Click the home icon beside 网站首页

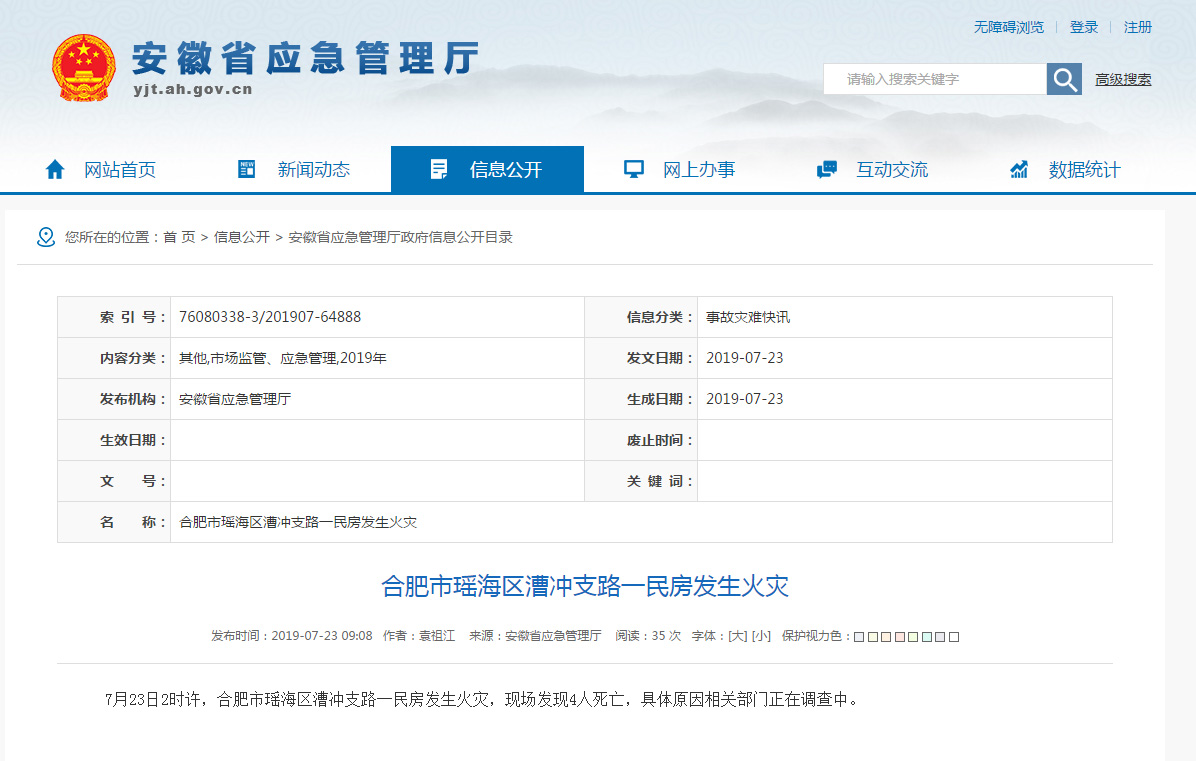click(55, 169)
